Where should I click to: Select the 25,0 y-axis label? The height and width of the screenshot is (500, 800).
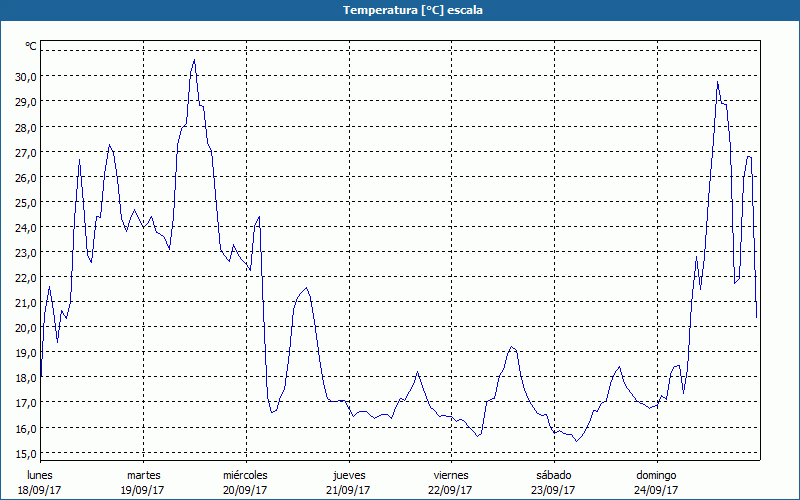(x=24, y=202)
